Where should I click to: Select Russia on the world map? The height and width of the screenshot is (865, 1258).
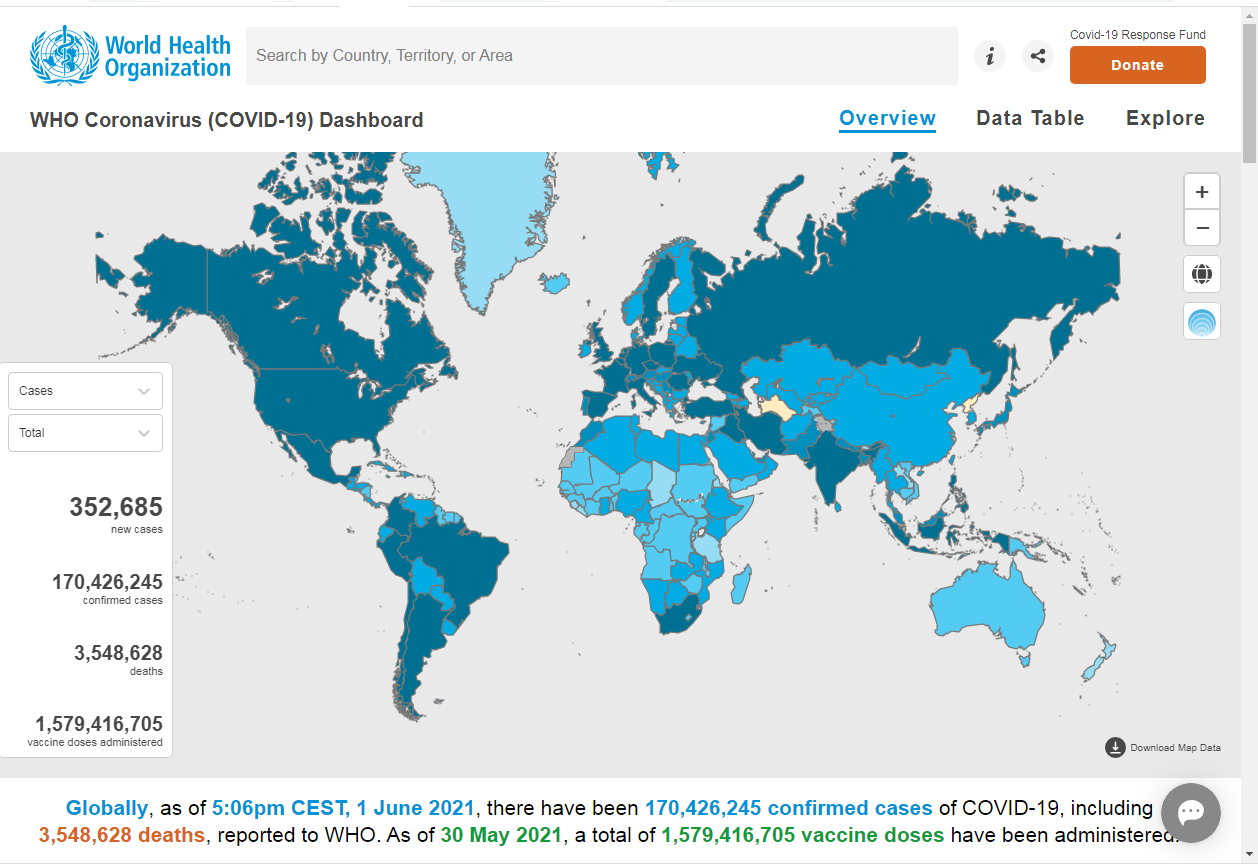900,270
